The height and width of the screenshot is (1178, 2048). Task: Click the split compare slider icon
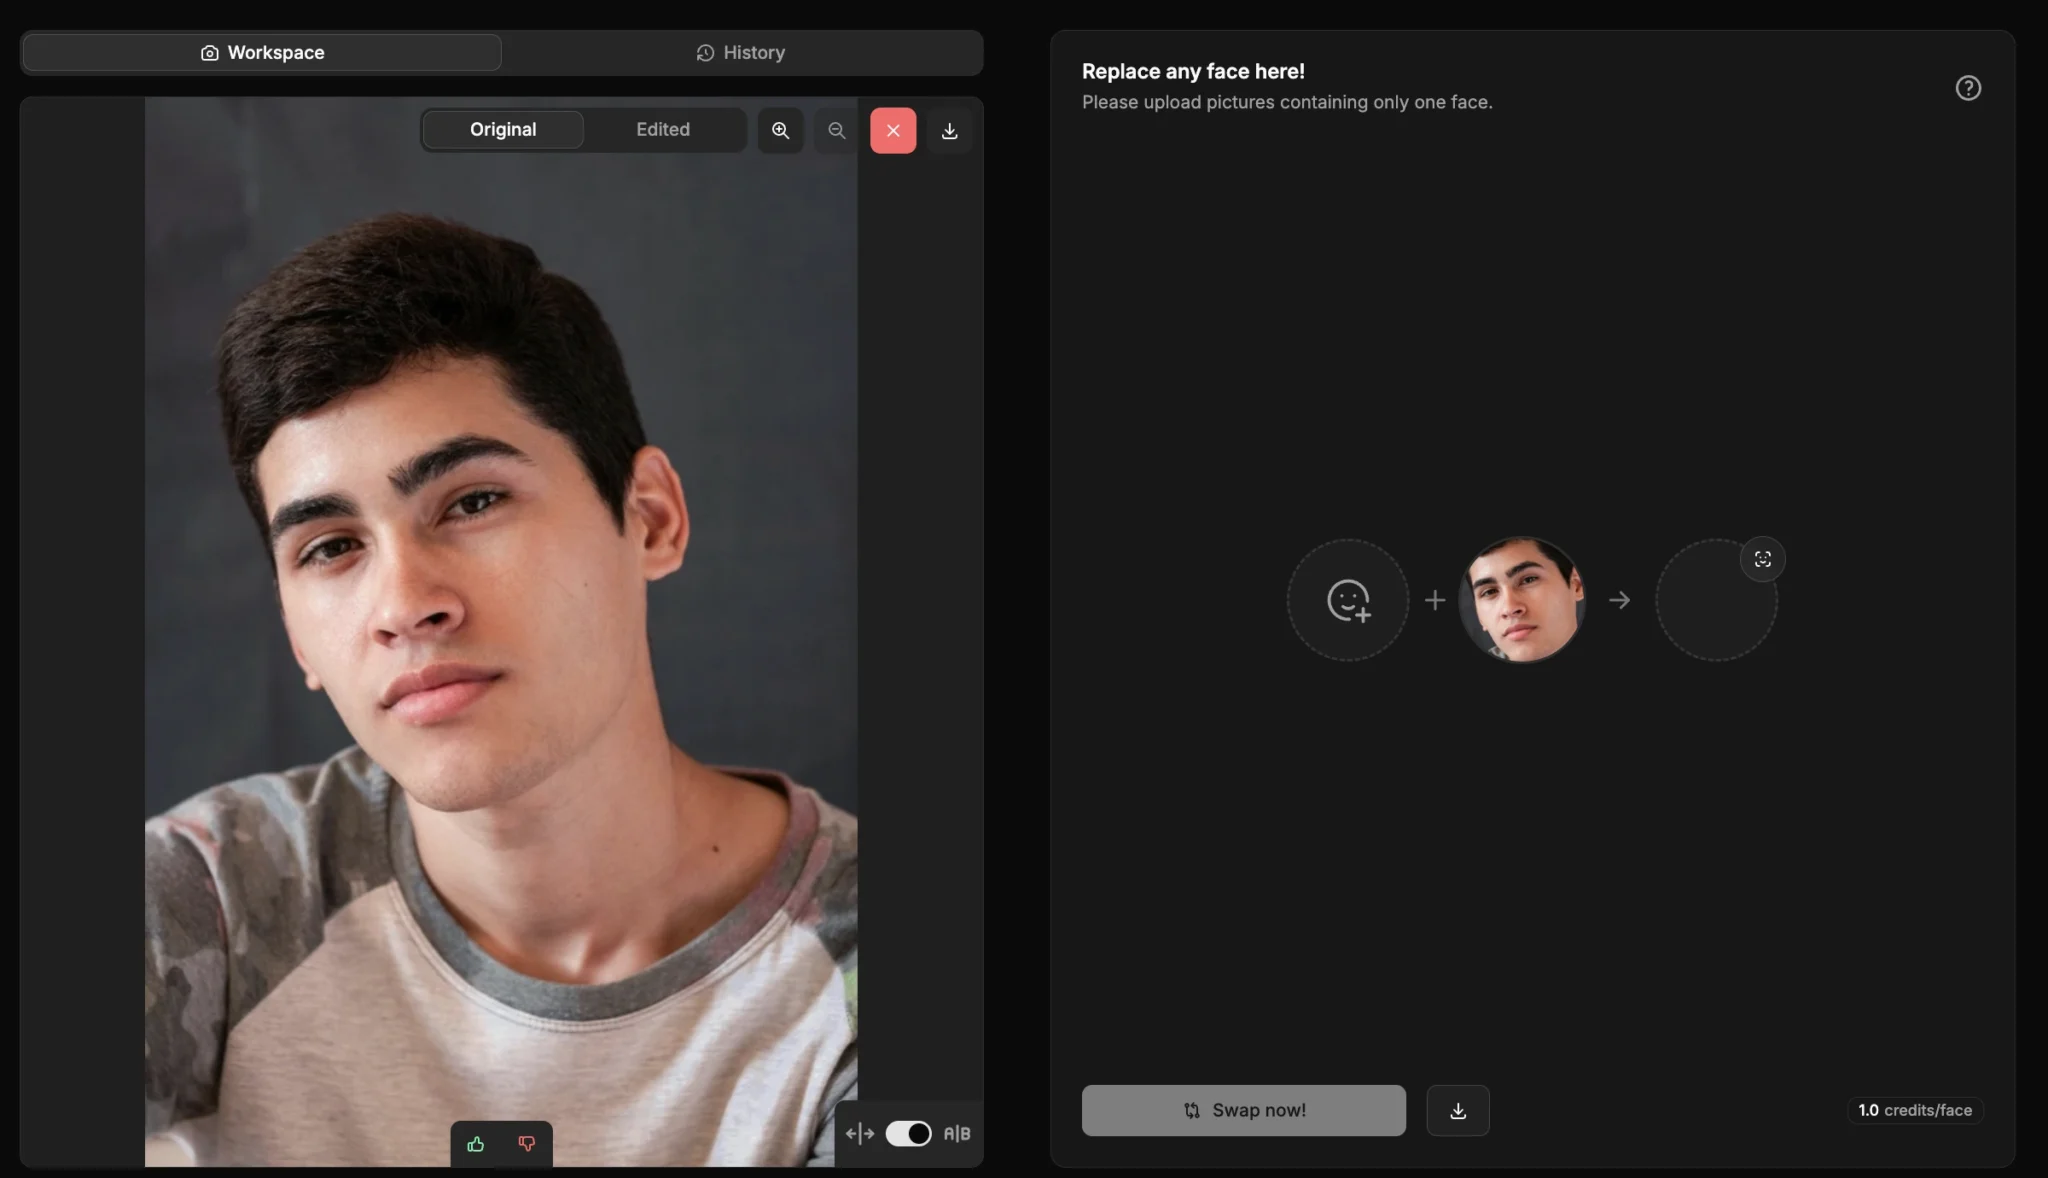(x=859, y=1134)
